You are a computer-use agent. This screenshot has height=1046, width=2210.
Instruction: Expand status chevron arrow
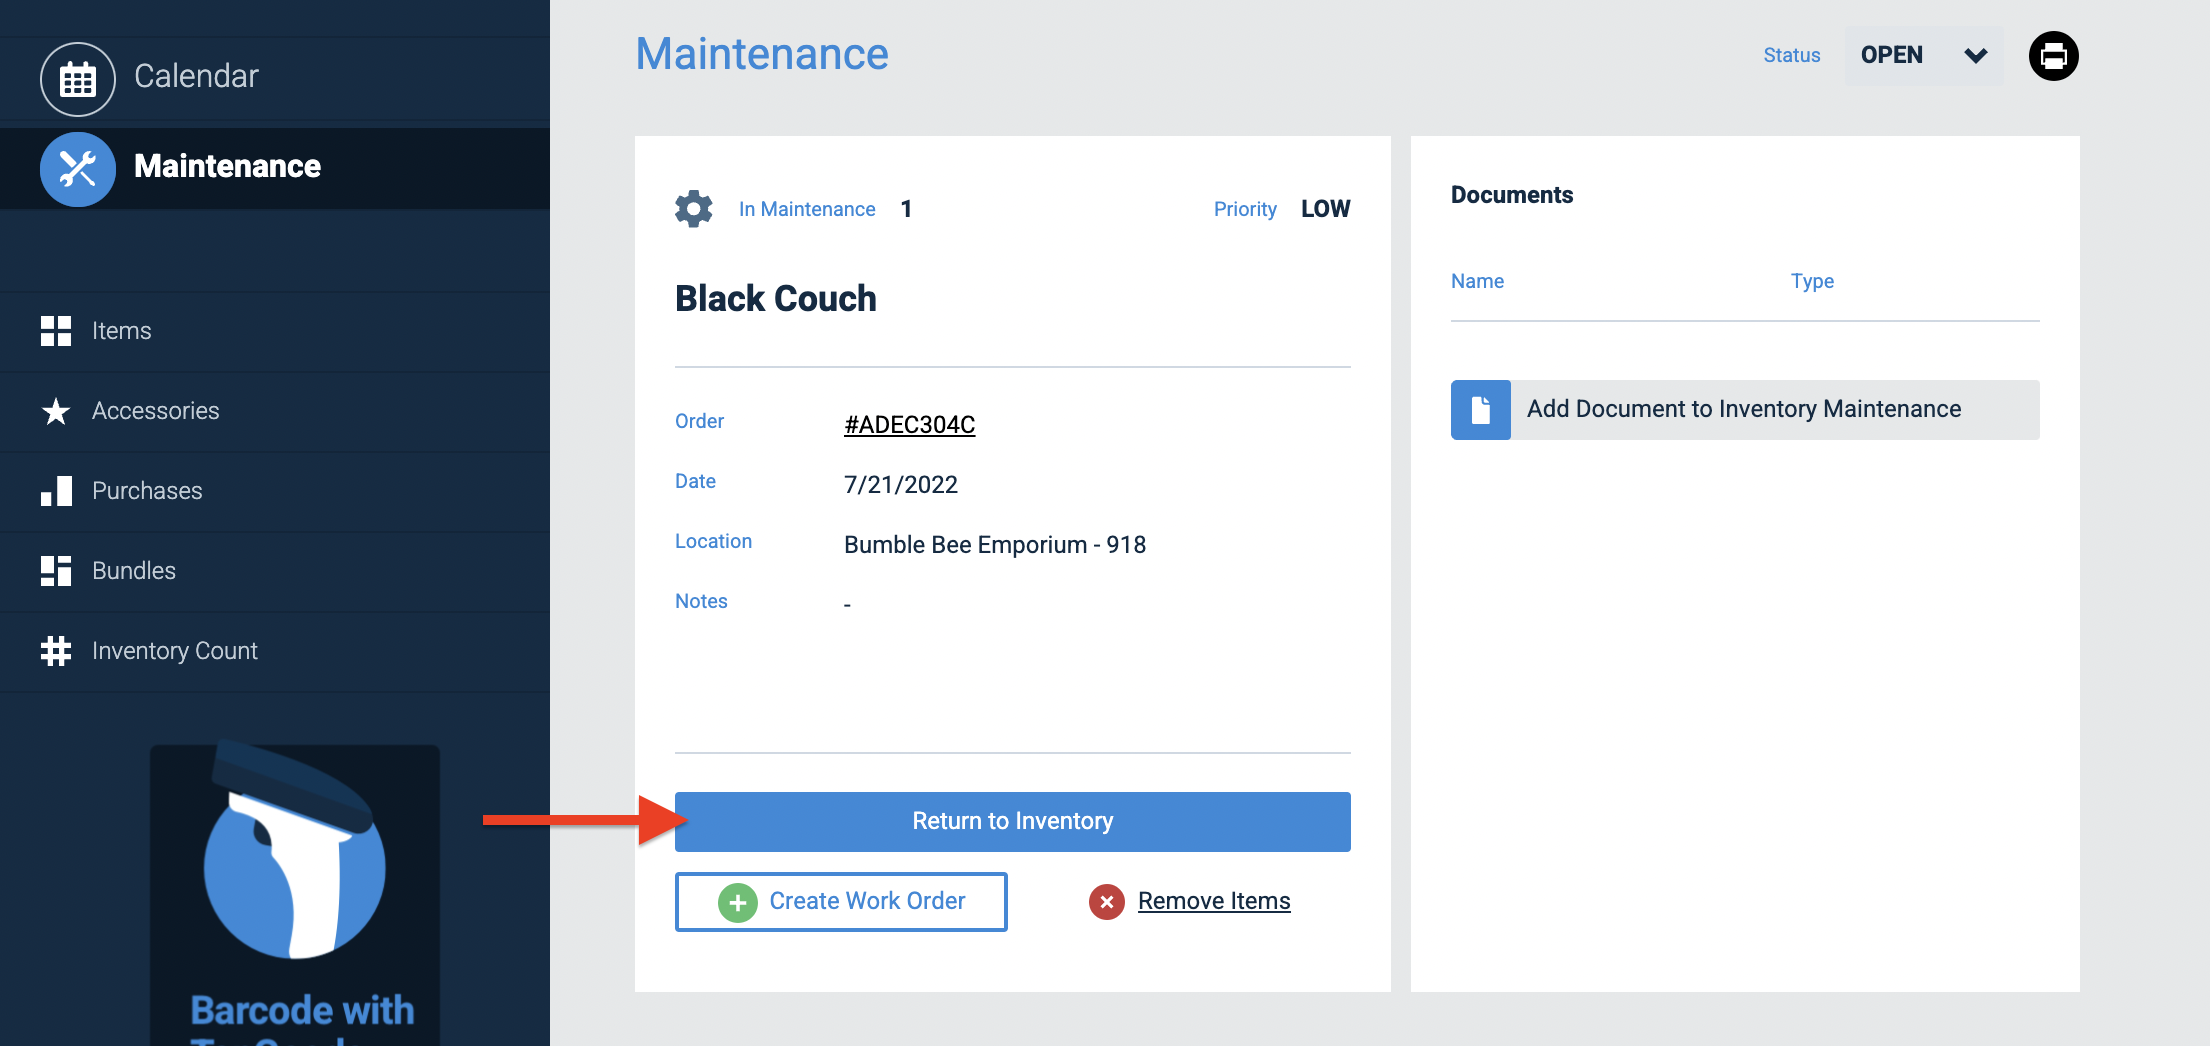click(1975, 56)
